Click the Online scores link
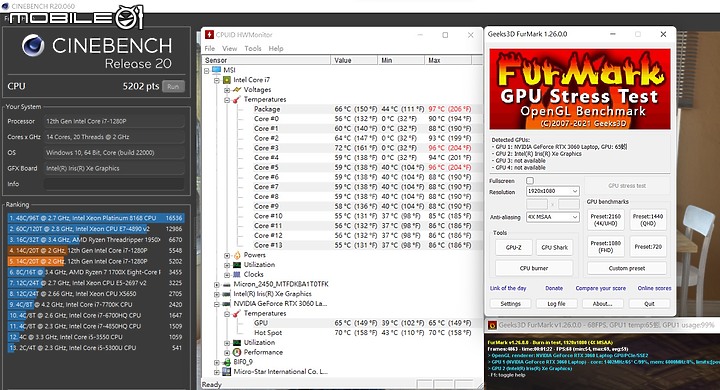 (x=654, y=288)
